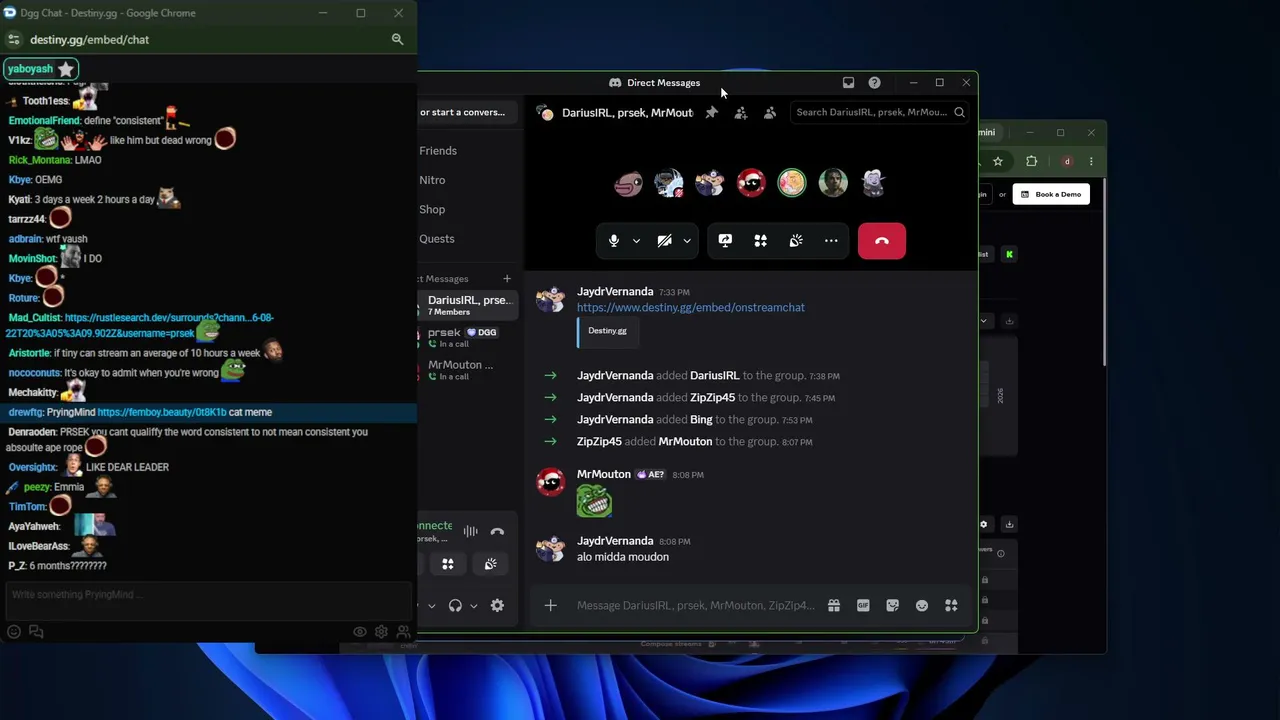Click search magnifier icon in Discord search box
Screen dimensions: 1280x720
(x=959, y=113)
